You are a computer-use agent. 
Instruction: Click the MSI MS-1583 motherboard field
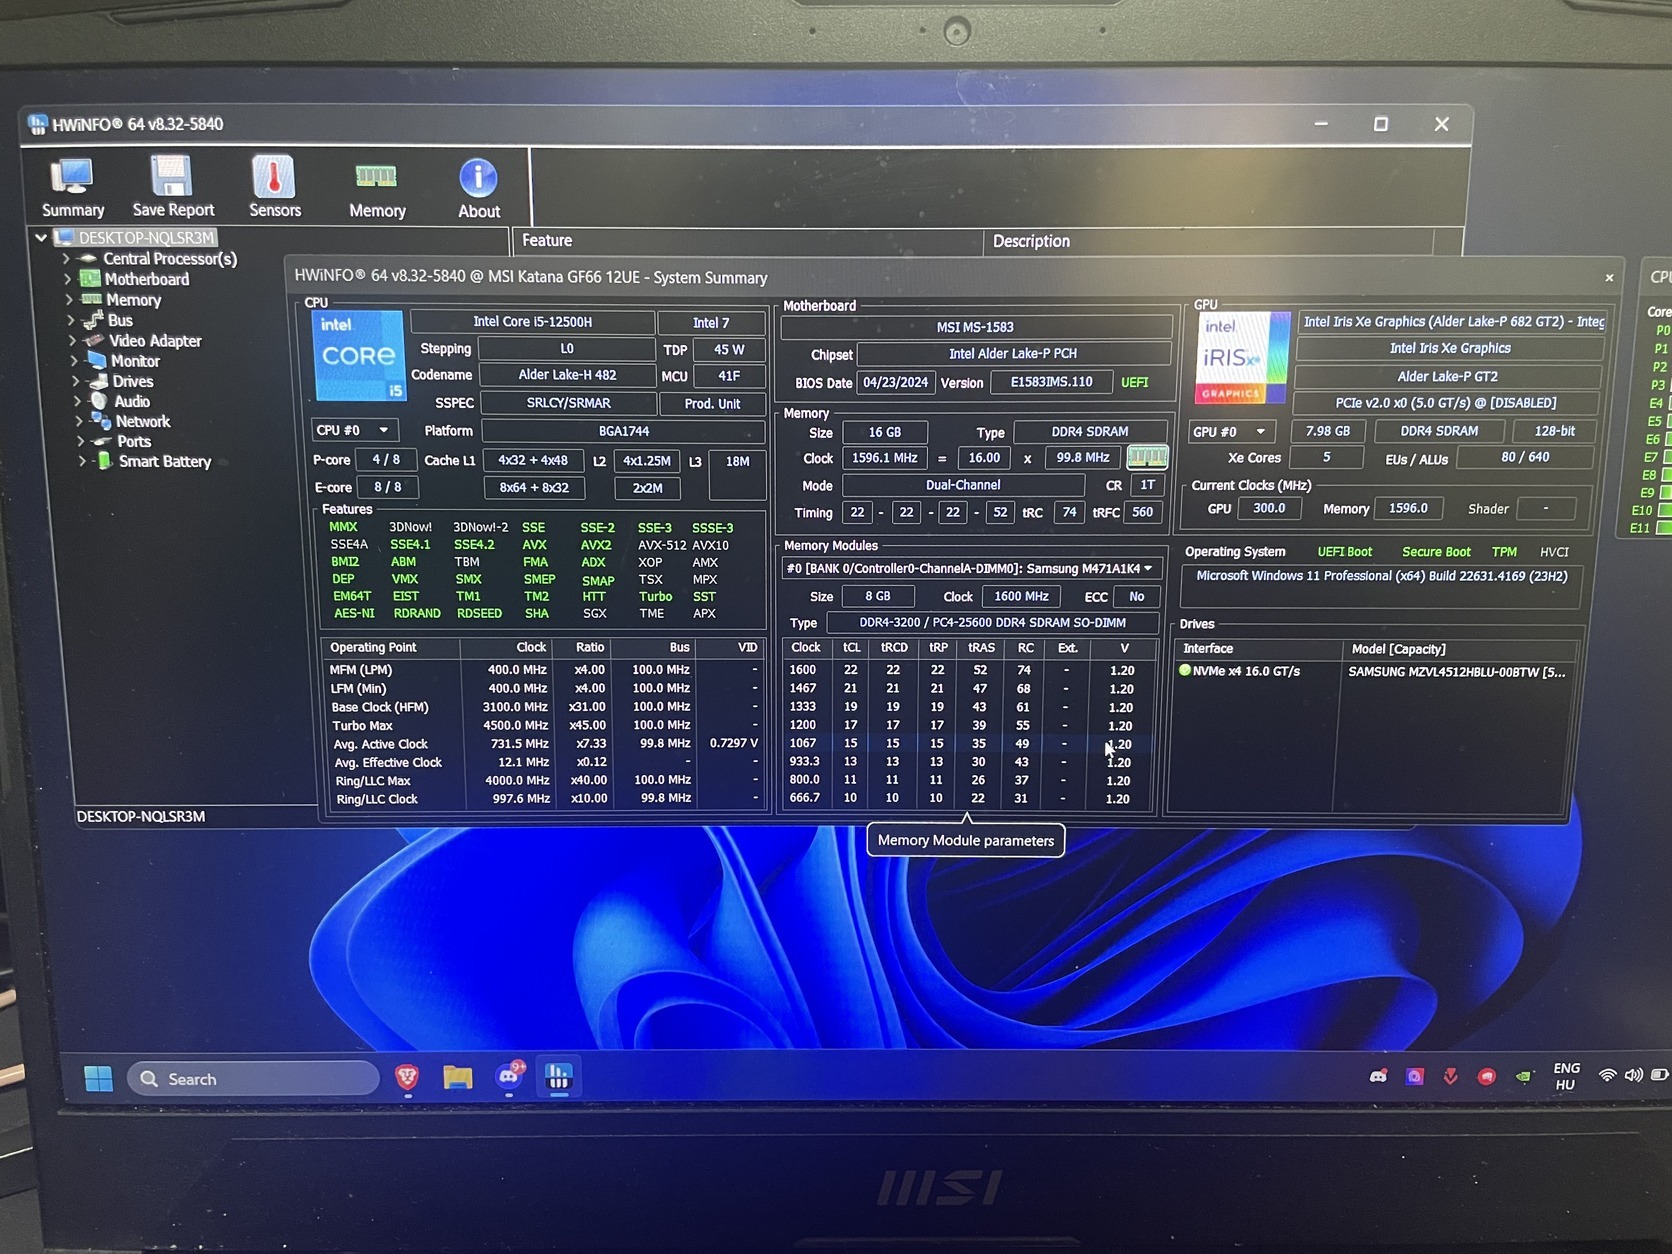click(975, 327)
